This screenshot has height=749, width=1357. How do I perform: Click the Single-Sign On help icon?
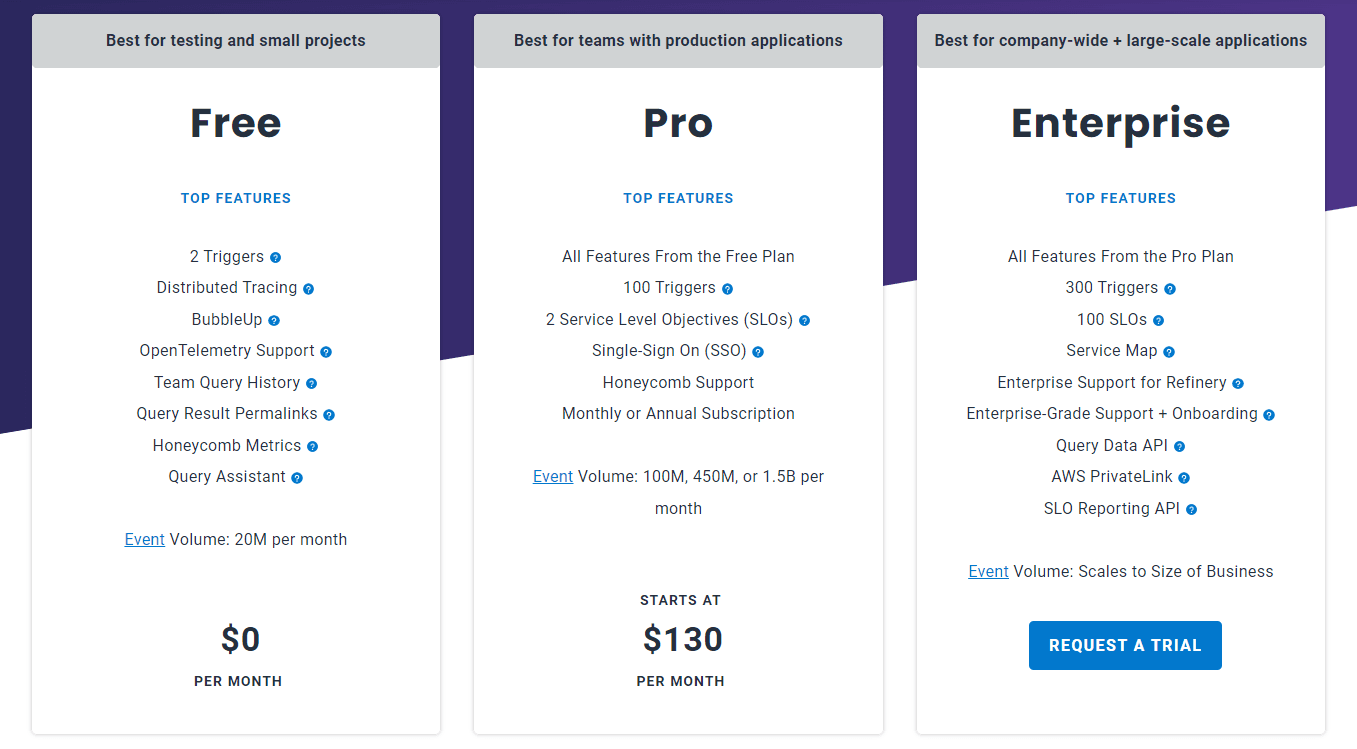[x=758, y=352]
